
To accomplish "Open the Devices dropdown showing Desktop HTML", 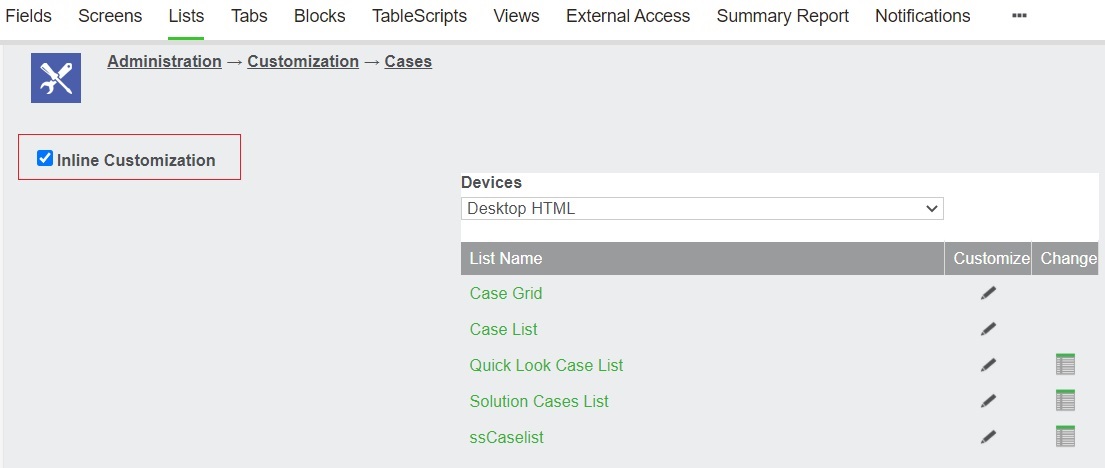I will point(702,209).
